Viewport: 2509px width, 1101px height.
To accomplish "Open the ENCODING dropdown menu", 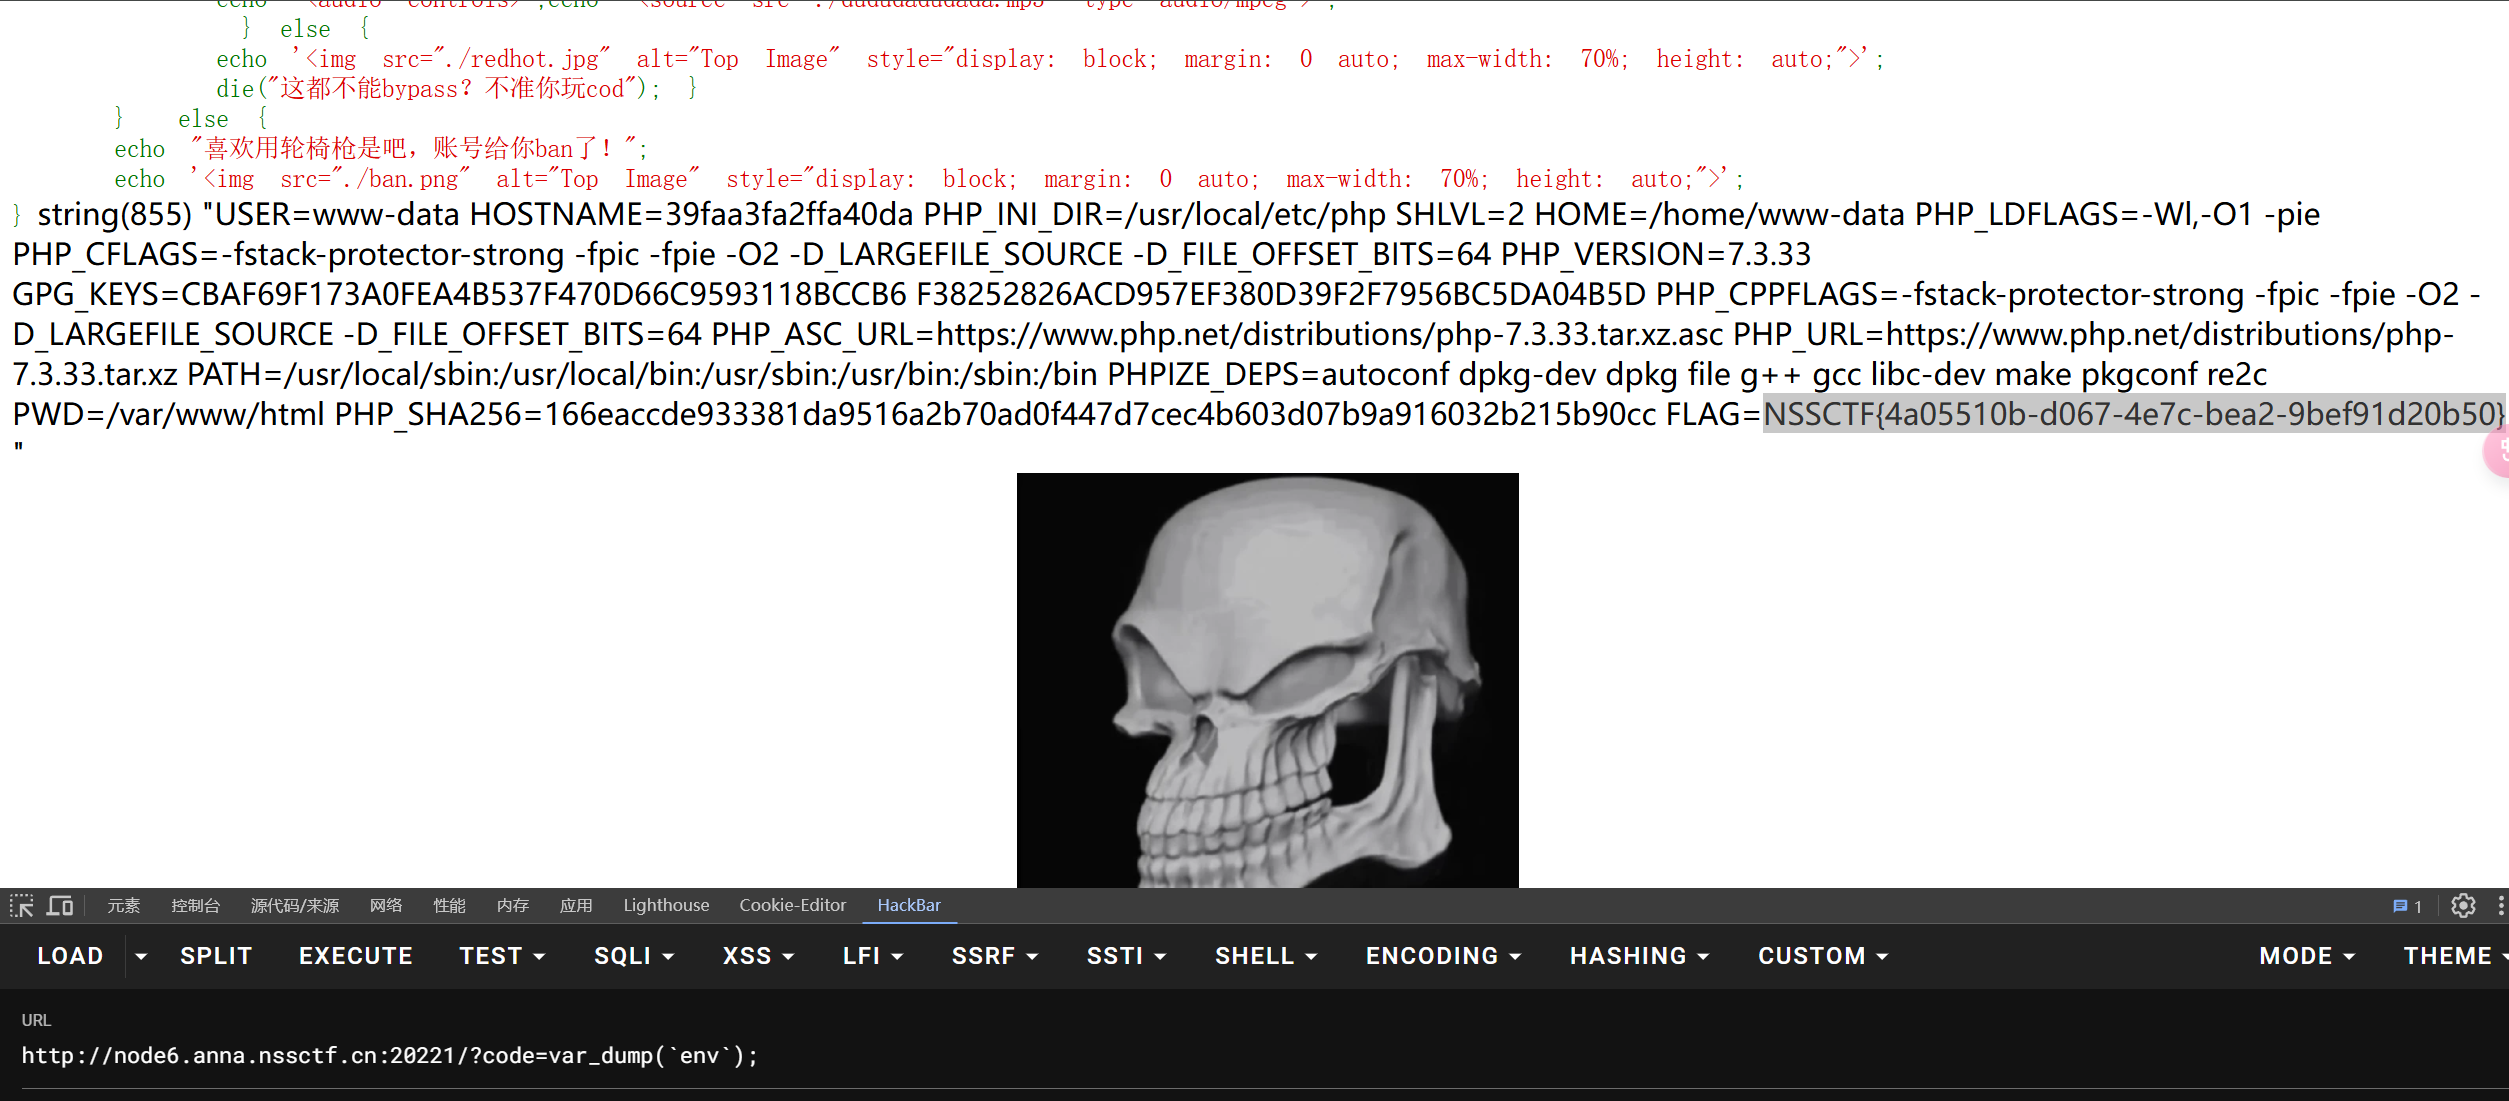I will [x=1443, y=957].
